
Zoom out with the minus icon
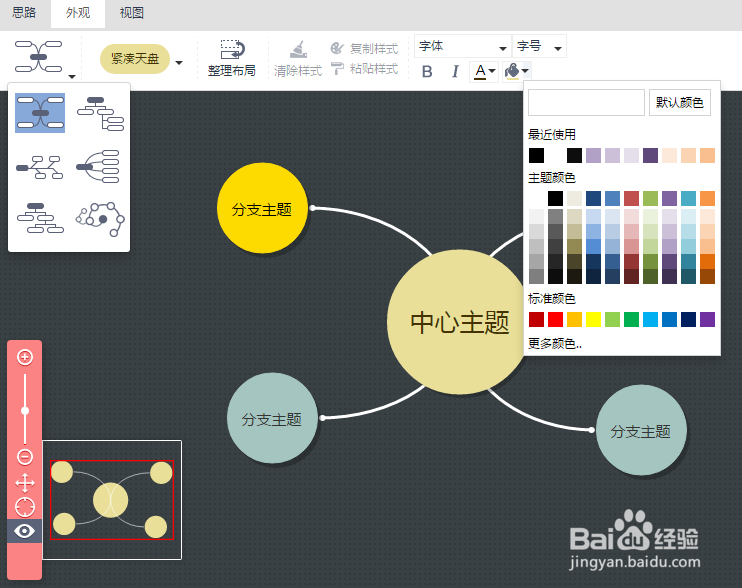(x=25, y=457)
